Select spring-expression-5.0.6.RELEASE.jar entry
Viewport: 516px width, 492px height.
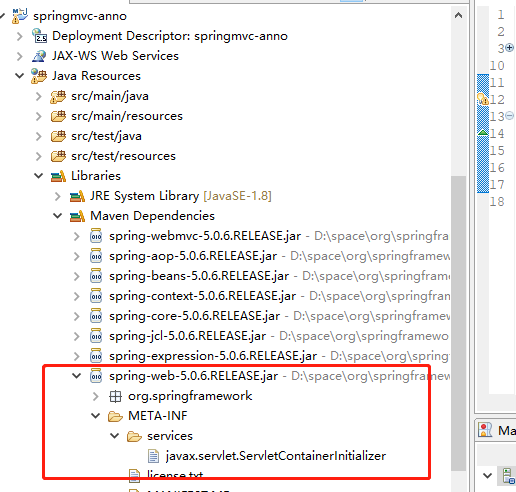(213, 356)
